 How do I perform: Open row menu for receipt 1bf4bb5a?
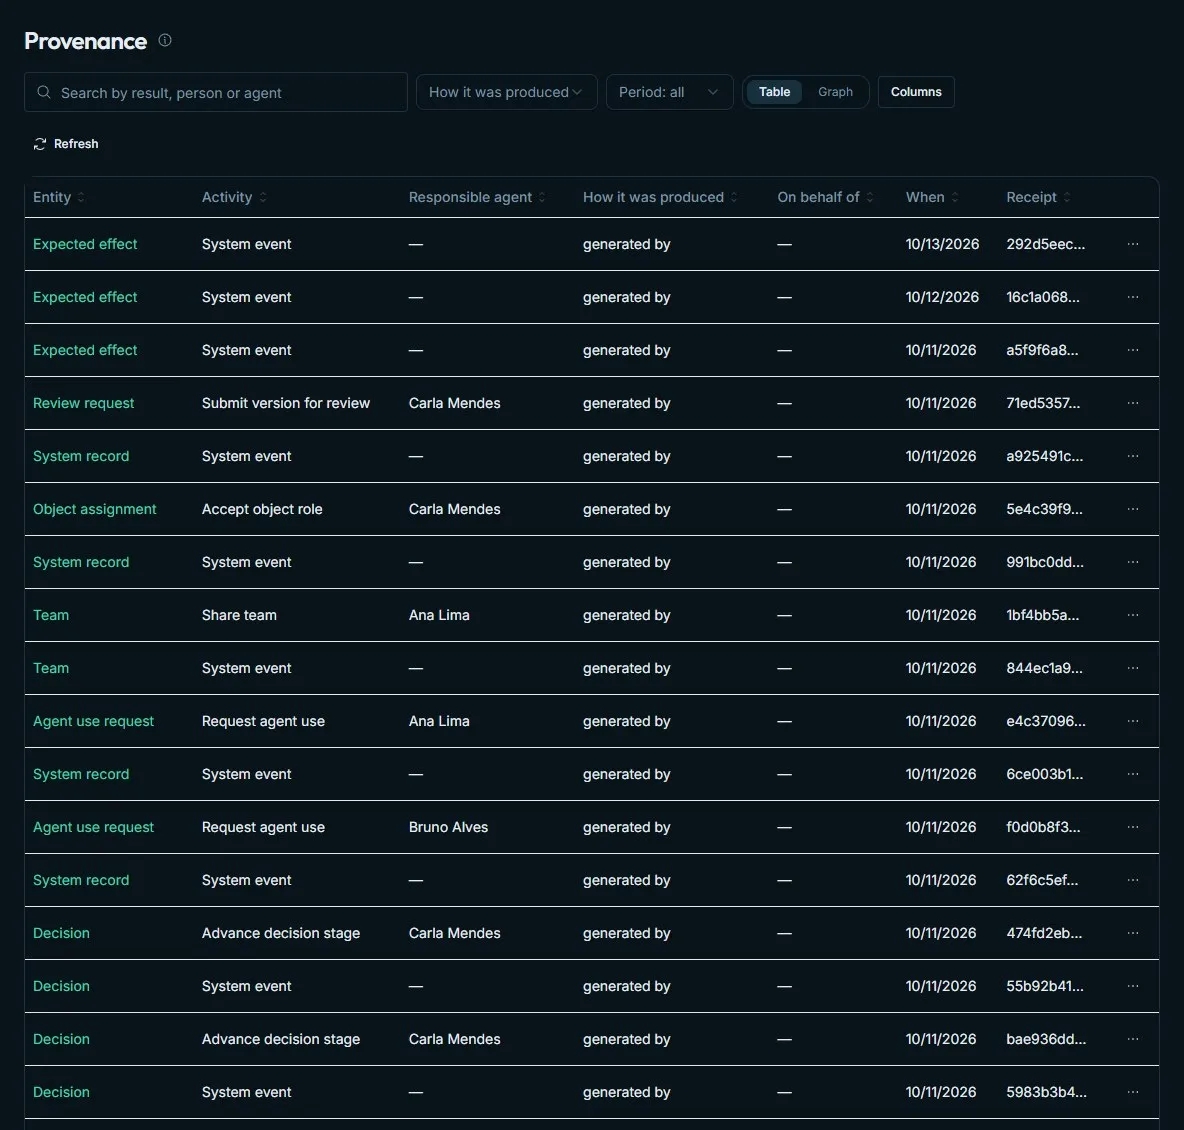tap(1133, 615)
